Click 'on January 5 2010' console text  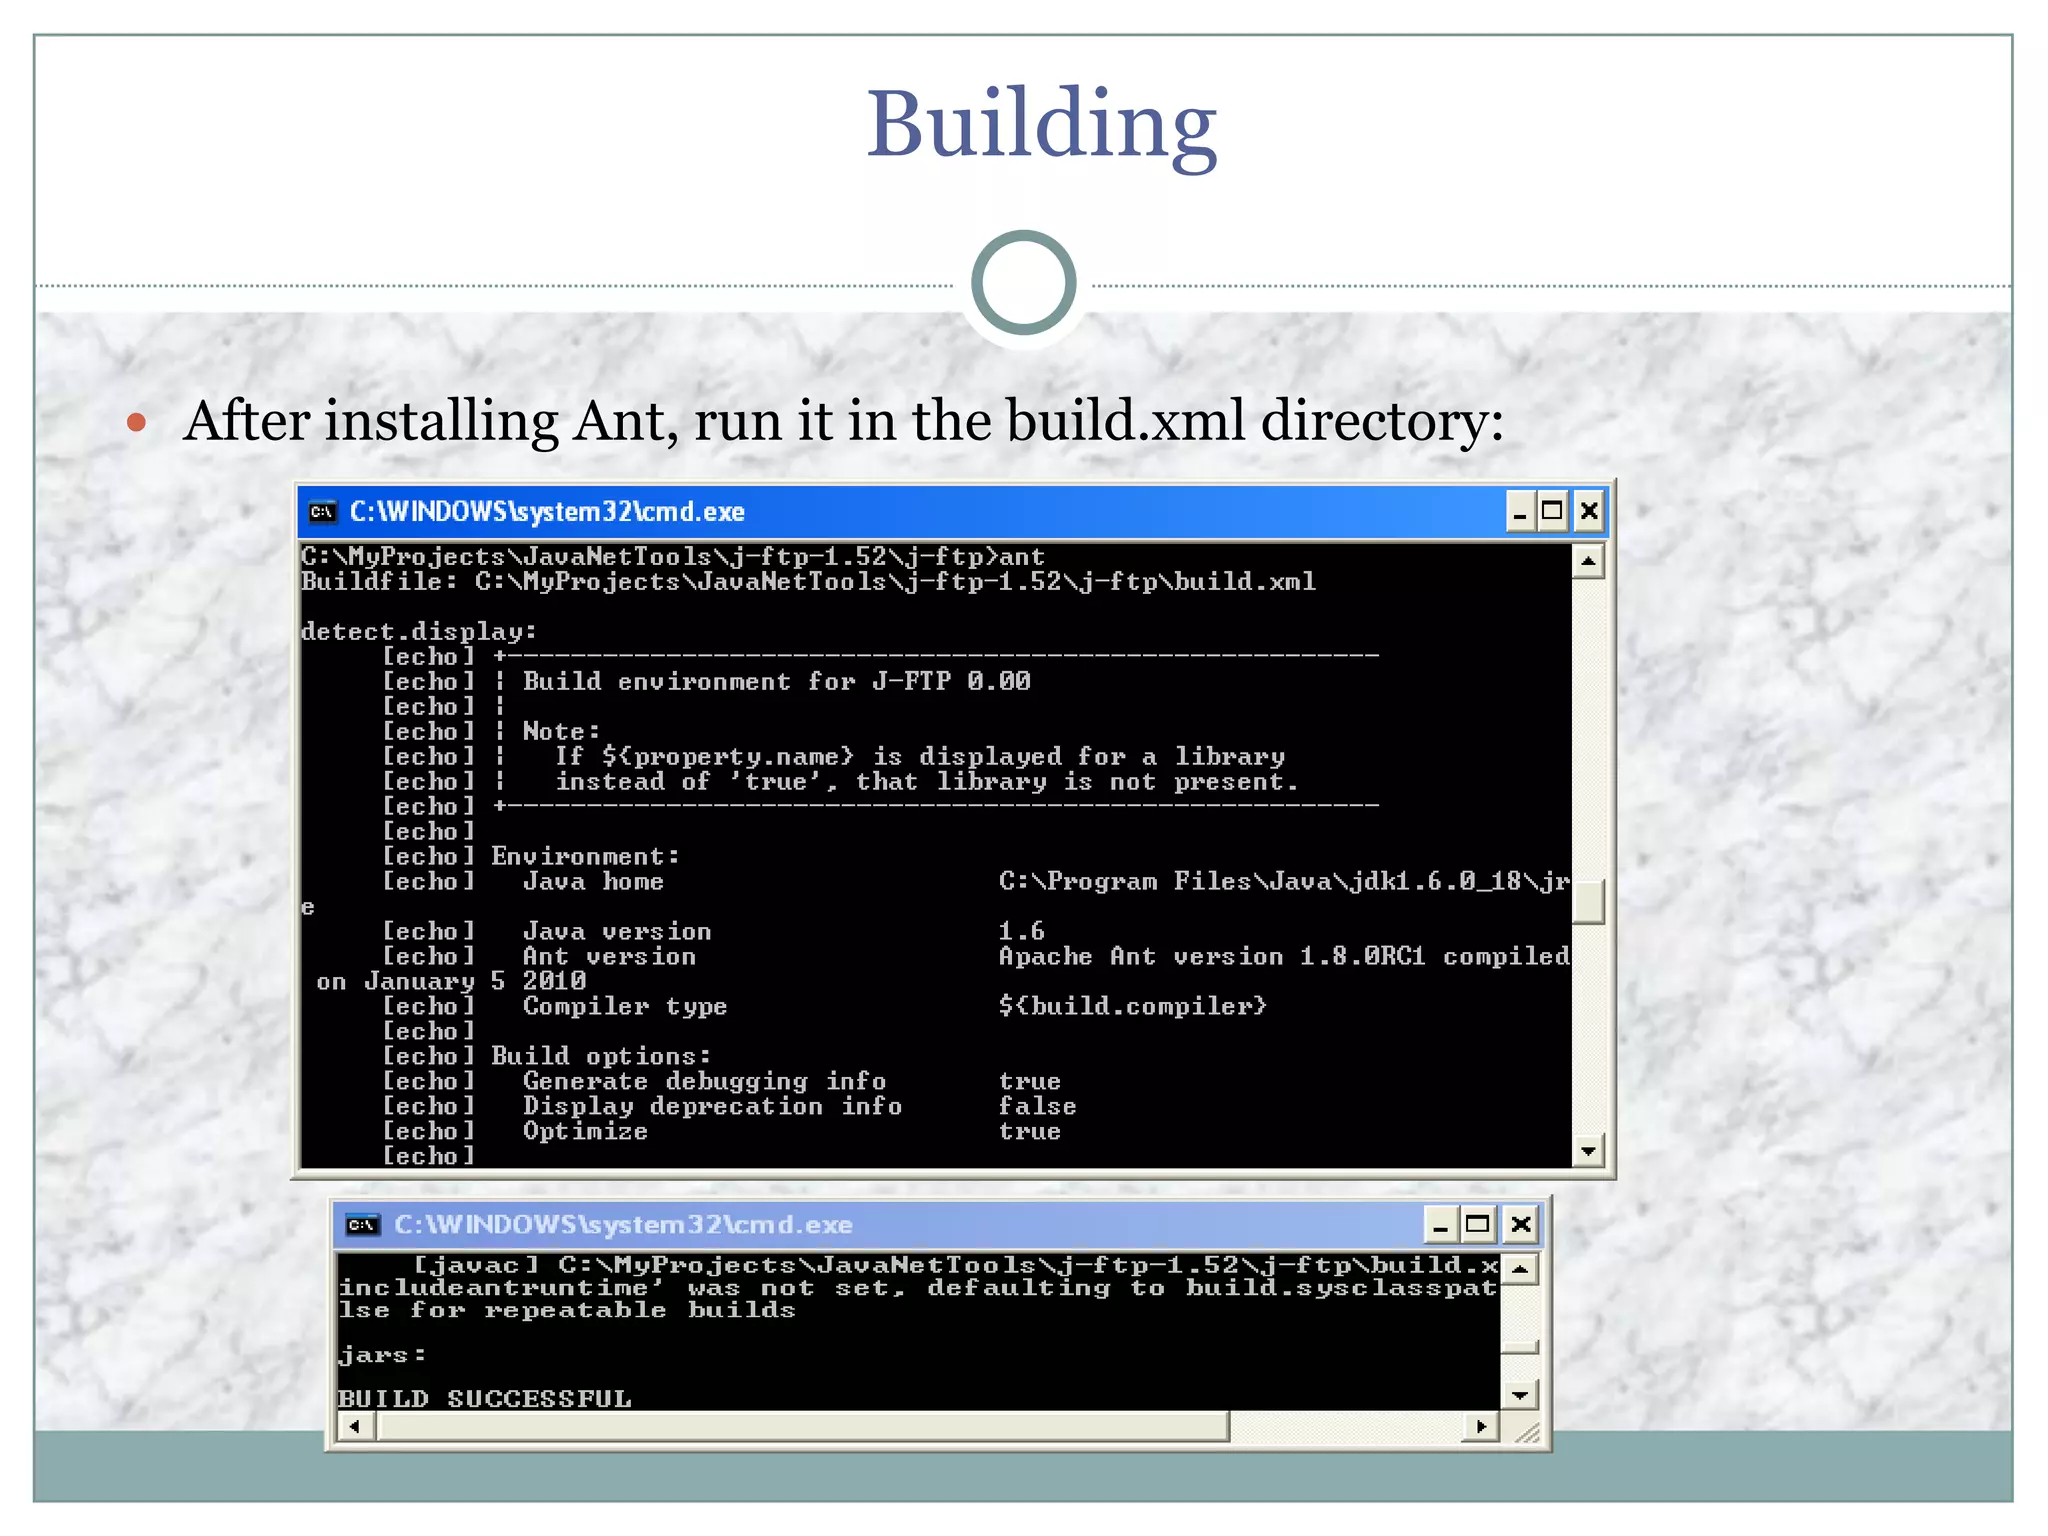(451, 982)
